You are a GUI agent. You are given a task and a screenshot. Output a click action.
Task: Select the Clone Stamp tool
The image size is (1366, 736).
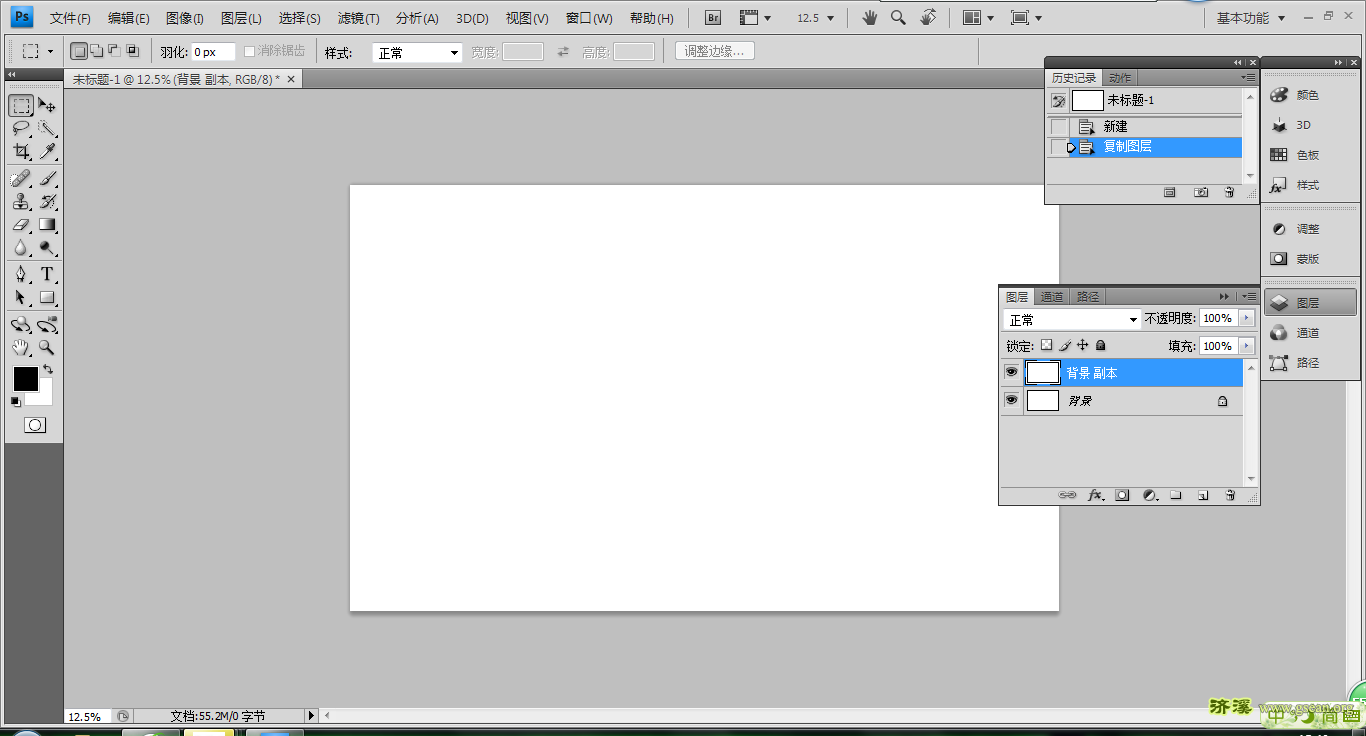click(21, 202)
